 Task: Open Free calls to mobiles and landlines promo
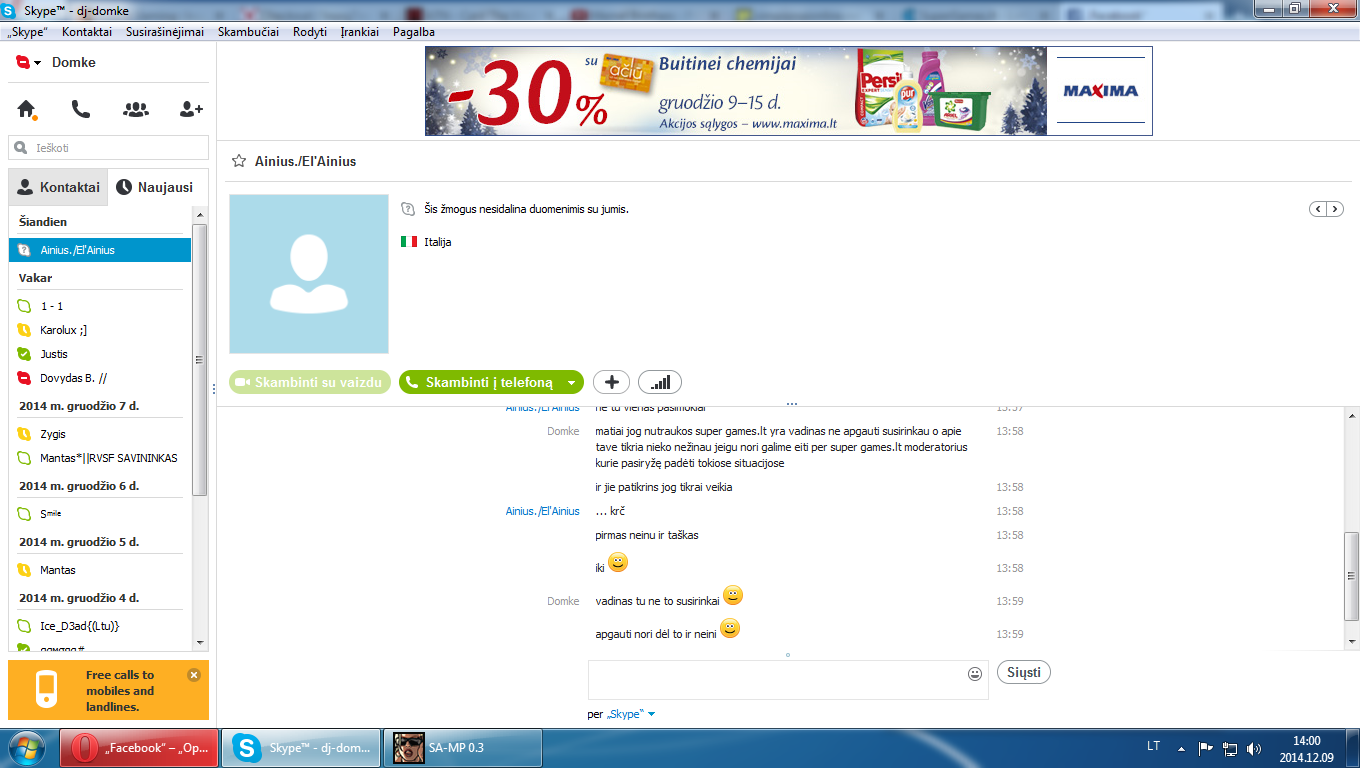click(x=108, y=690)
